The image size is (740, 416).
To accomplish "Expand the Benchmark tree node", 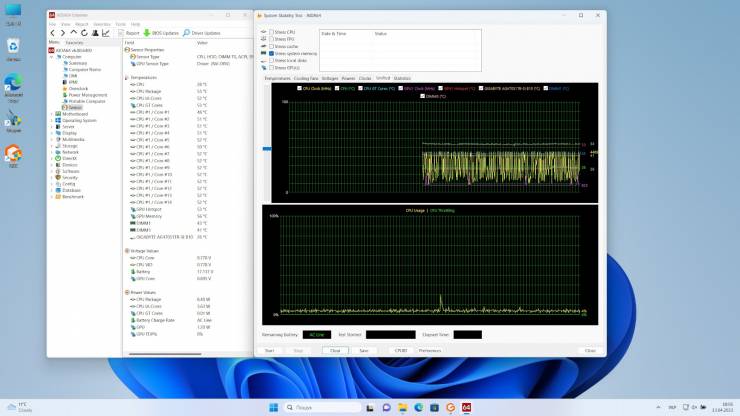I will coord(52,196).
